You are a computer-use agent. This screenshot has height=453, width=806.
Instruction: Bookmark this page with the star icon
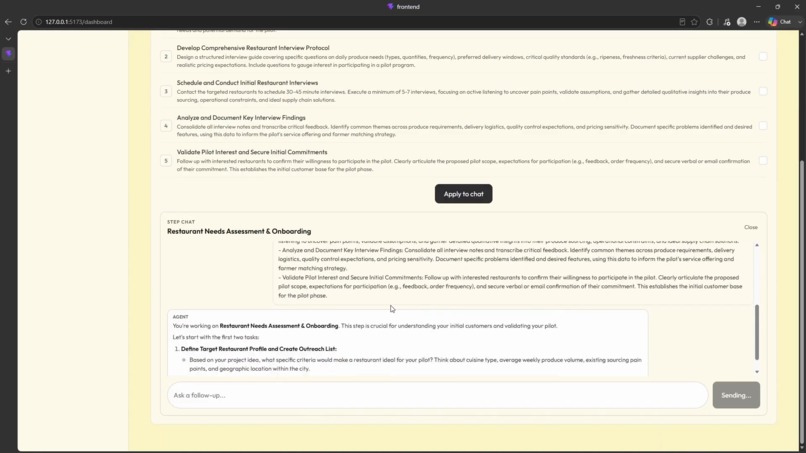tap(694, 22)
